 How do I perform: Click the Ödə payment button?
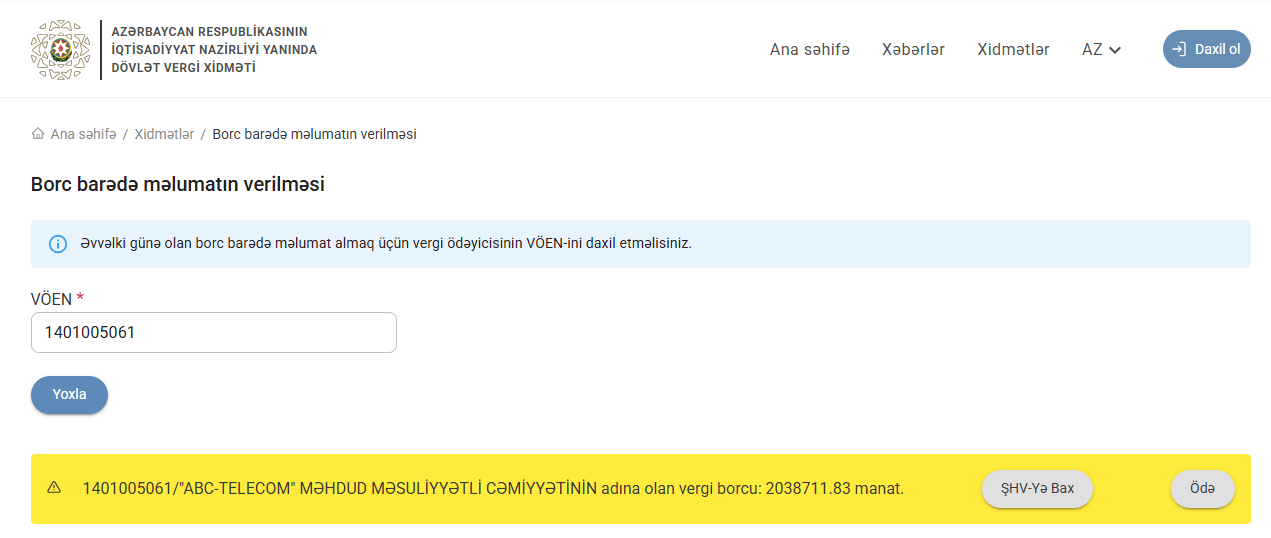click(x=1202, y=488)
